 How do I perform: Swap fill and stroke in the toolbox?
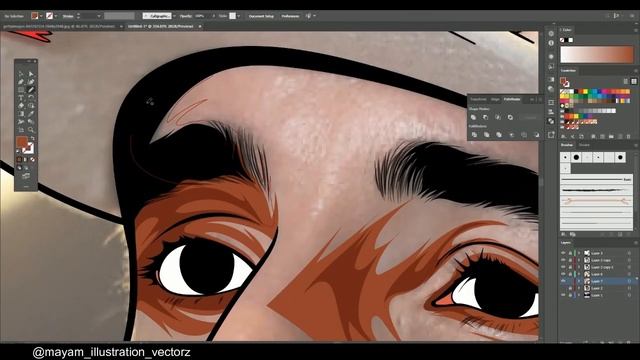point(33,138)
